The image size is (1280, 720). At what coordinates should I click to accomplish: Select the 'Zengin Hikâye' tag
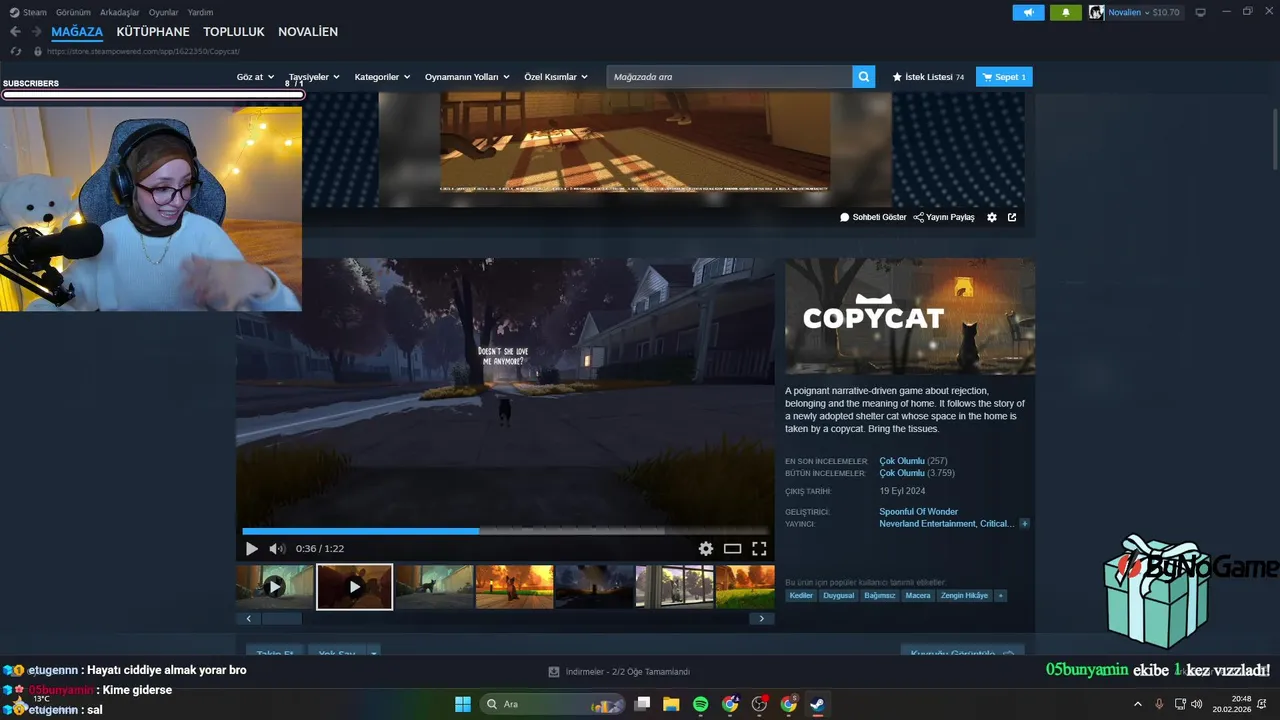(964, 595)
